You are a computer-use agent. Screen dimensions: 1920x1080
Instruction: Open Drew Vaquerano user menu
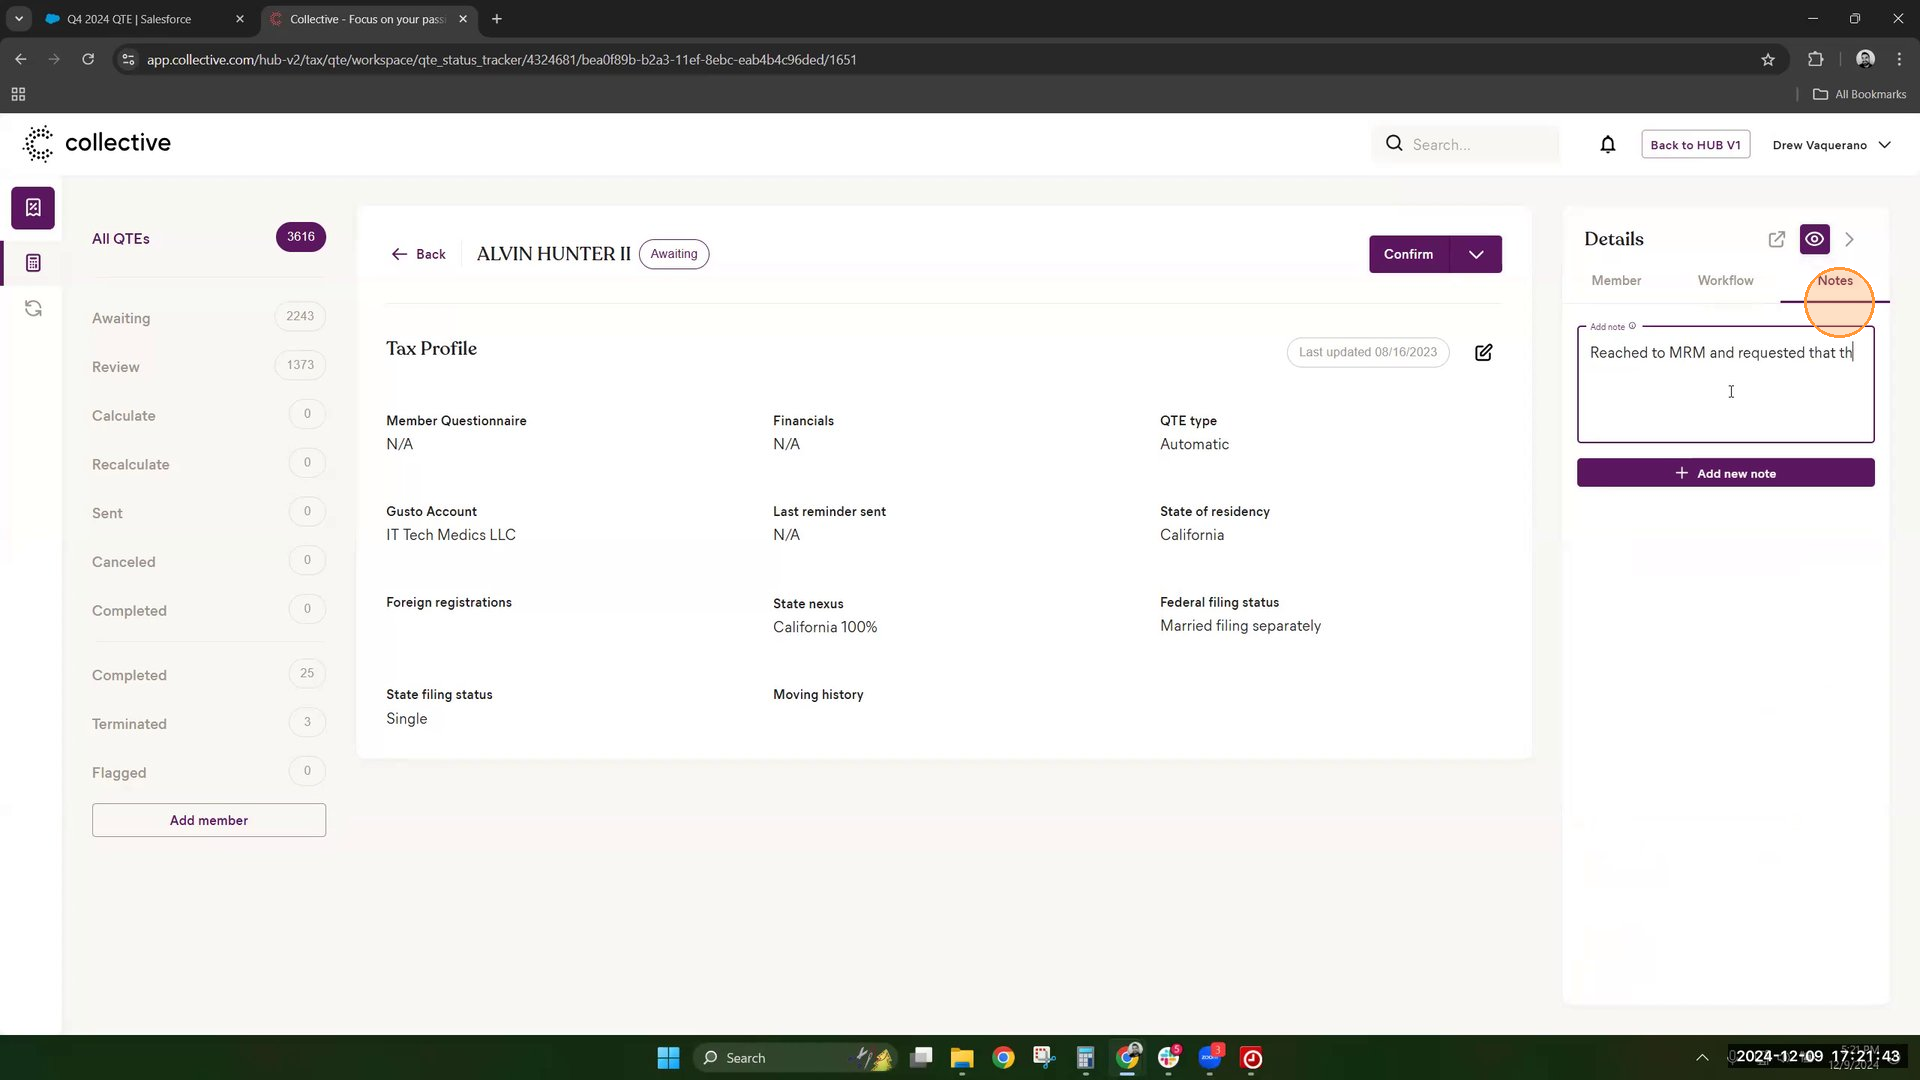(x=1831, y=145)
